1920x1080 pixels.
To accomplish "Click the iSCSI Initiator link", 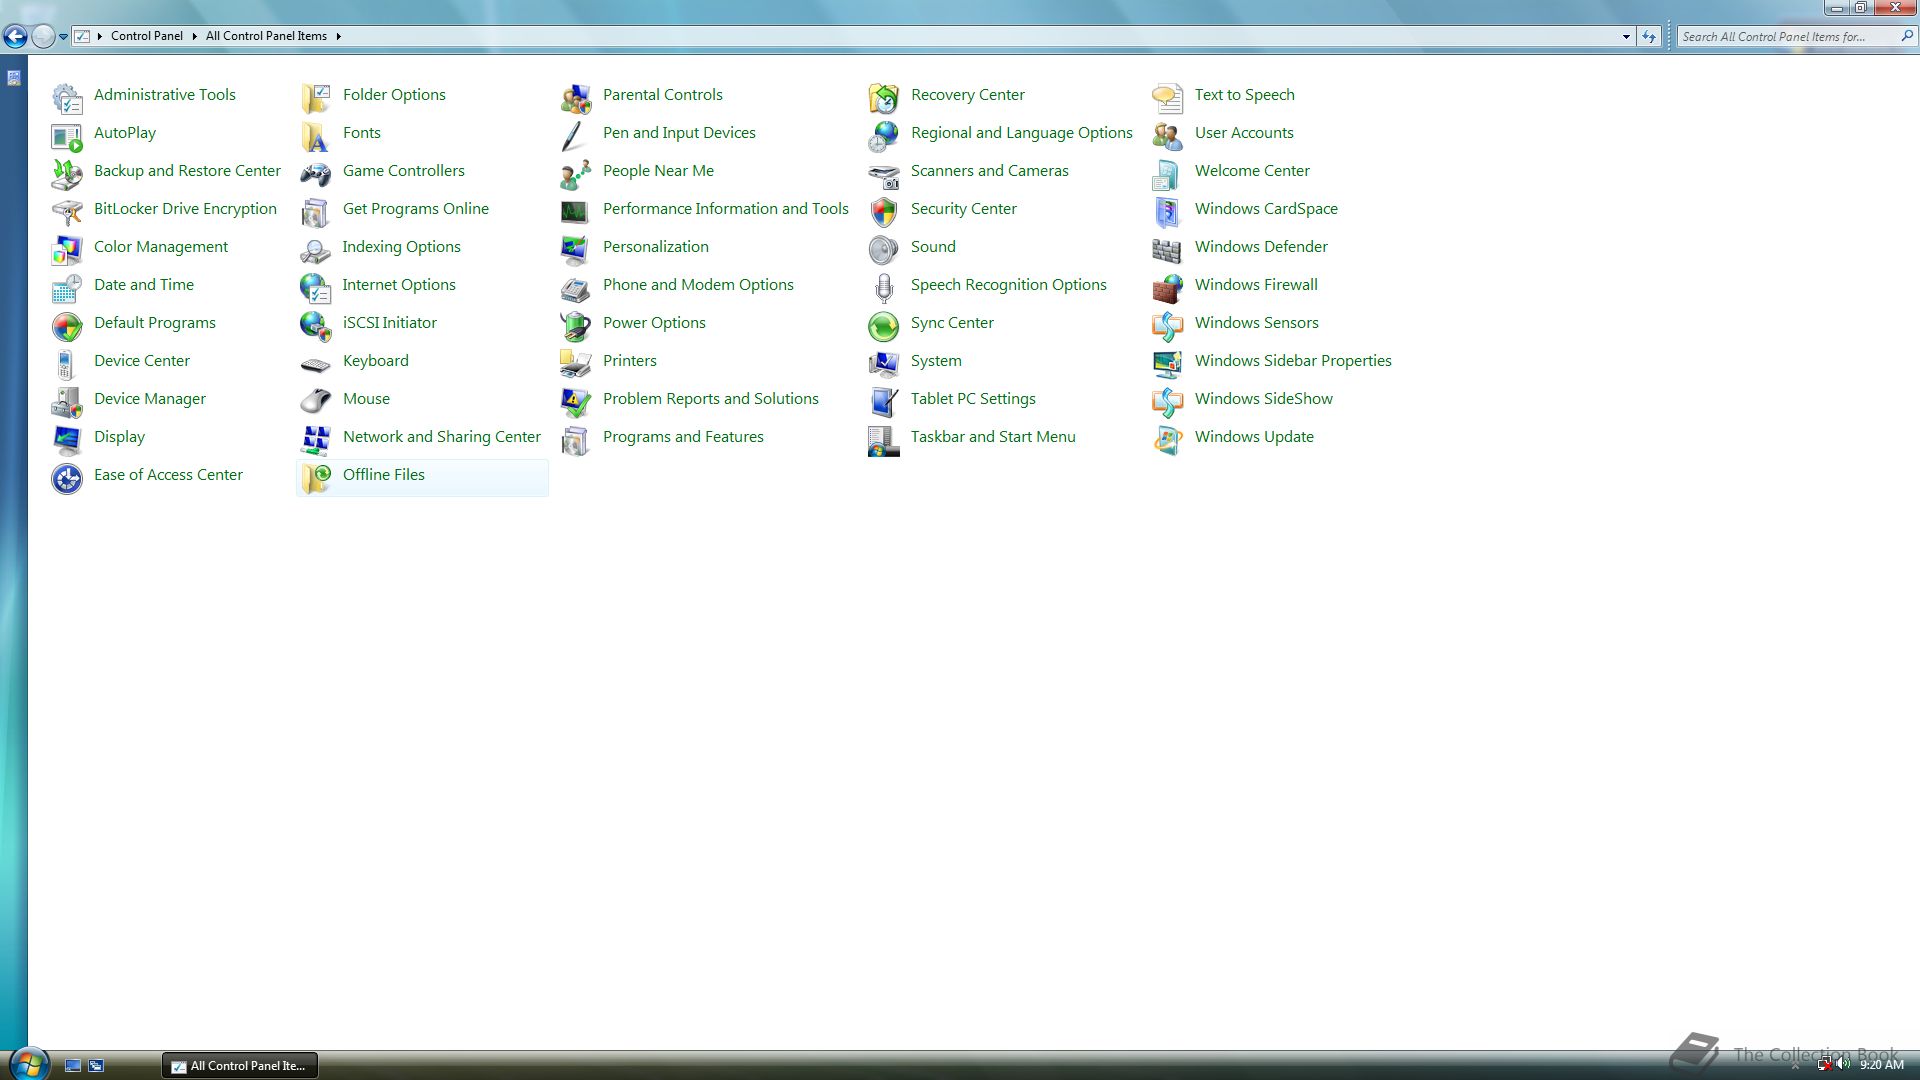I will click(x=390, y=322).
